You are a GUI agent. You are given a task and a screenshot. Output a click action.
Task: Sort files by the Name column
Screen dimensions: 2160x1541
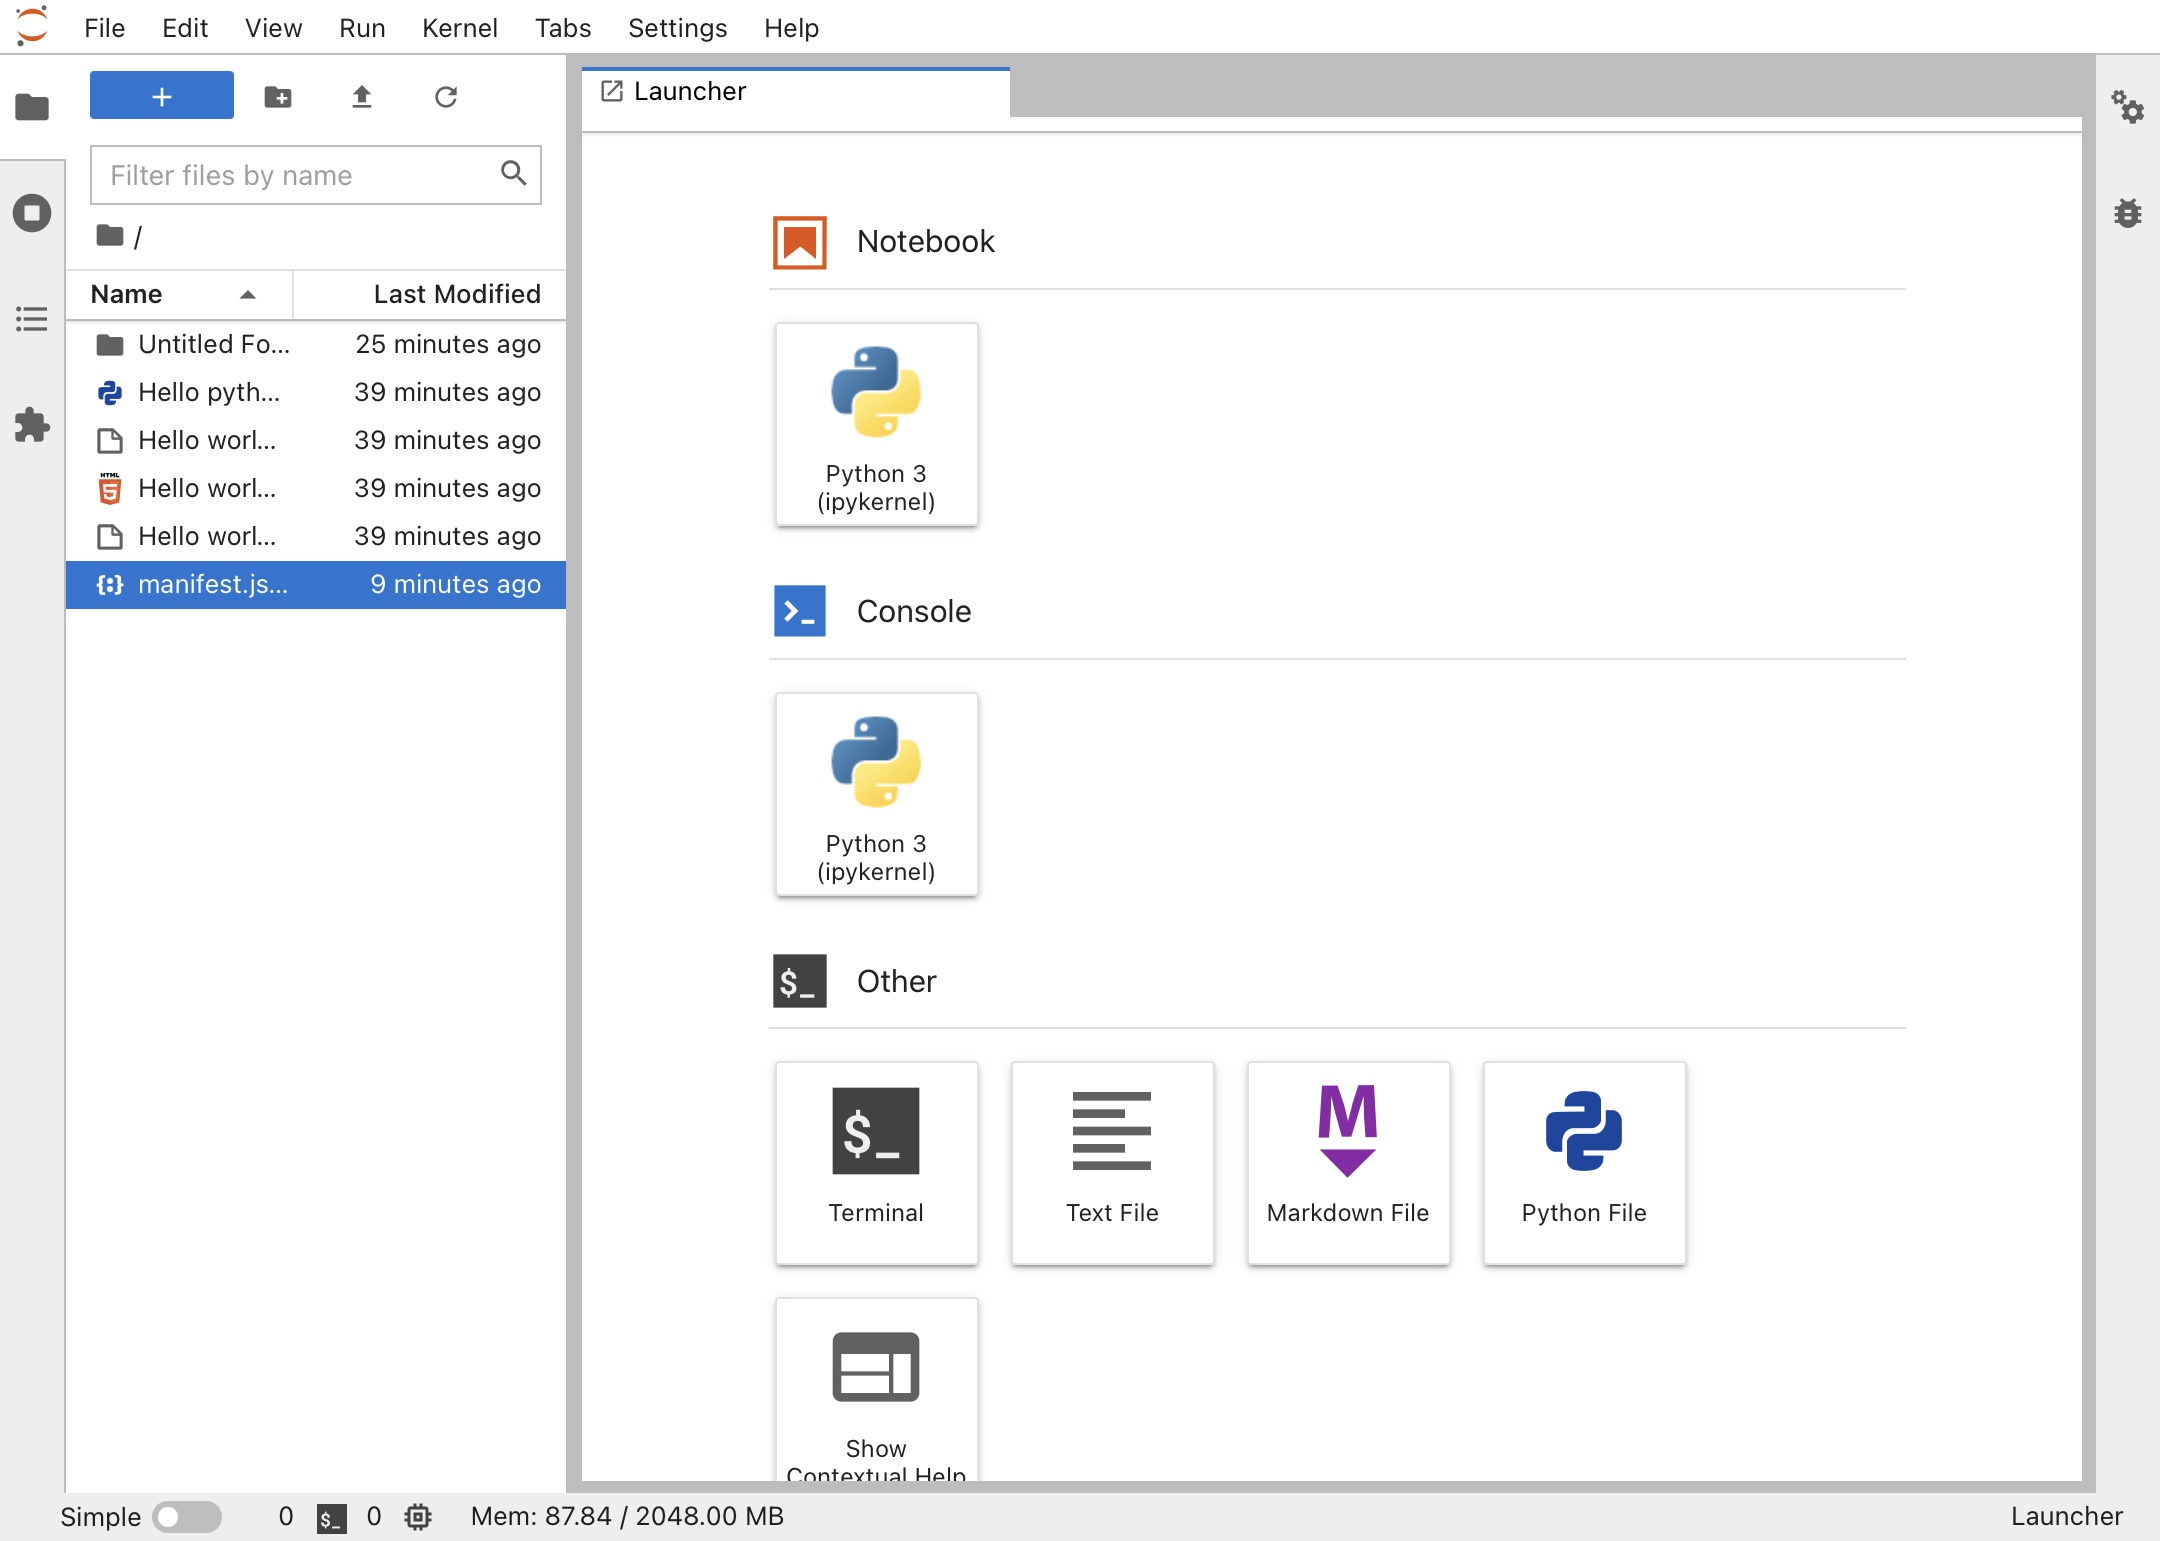(178, 294)
